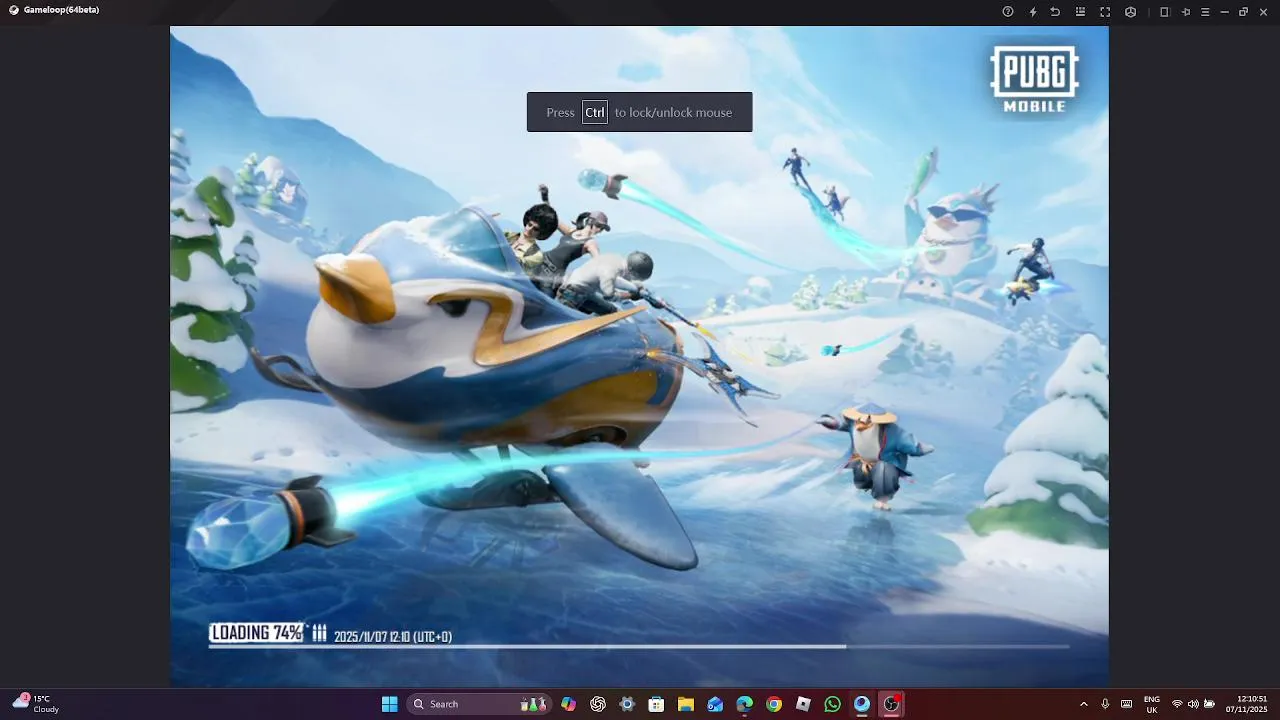Viewport: 1280px width, 720px height.
Task: Click the Gameloop logo icon in title bar
Action: click(14, 10)
